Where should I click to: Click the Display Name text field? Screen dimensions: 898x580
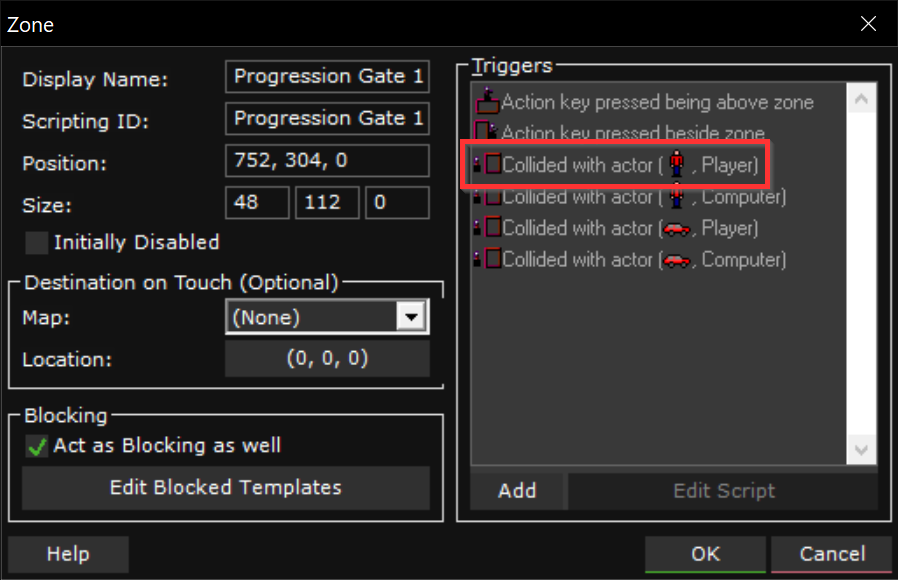click(x=327, y=76)
